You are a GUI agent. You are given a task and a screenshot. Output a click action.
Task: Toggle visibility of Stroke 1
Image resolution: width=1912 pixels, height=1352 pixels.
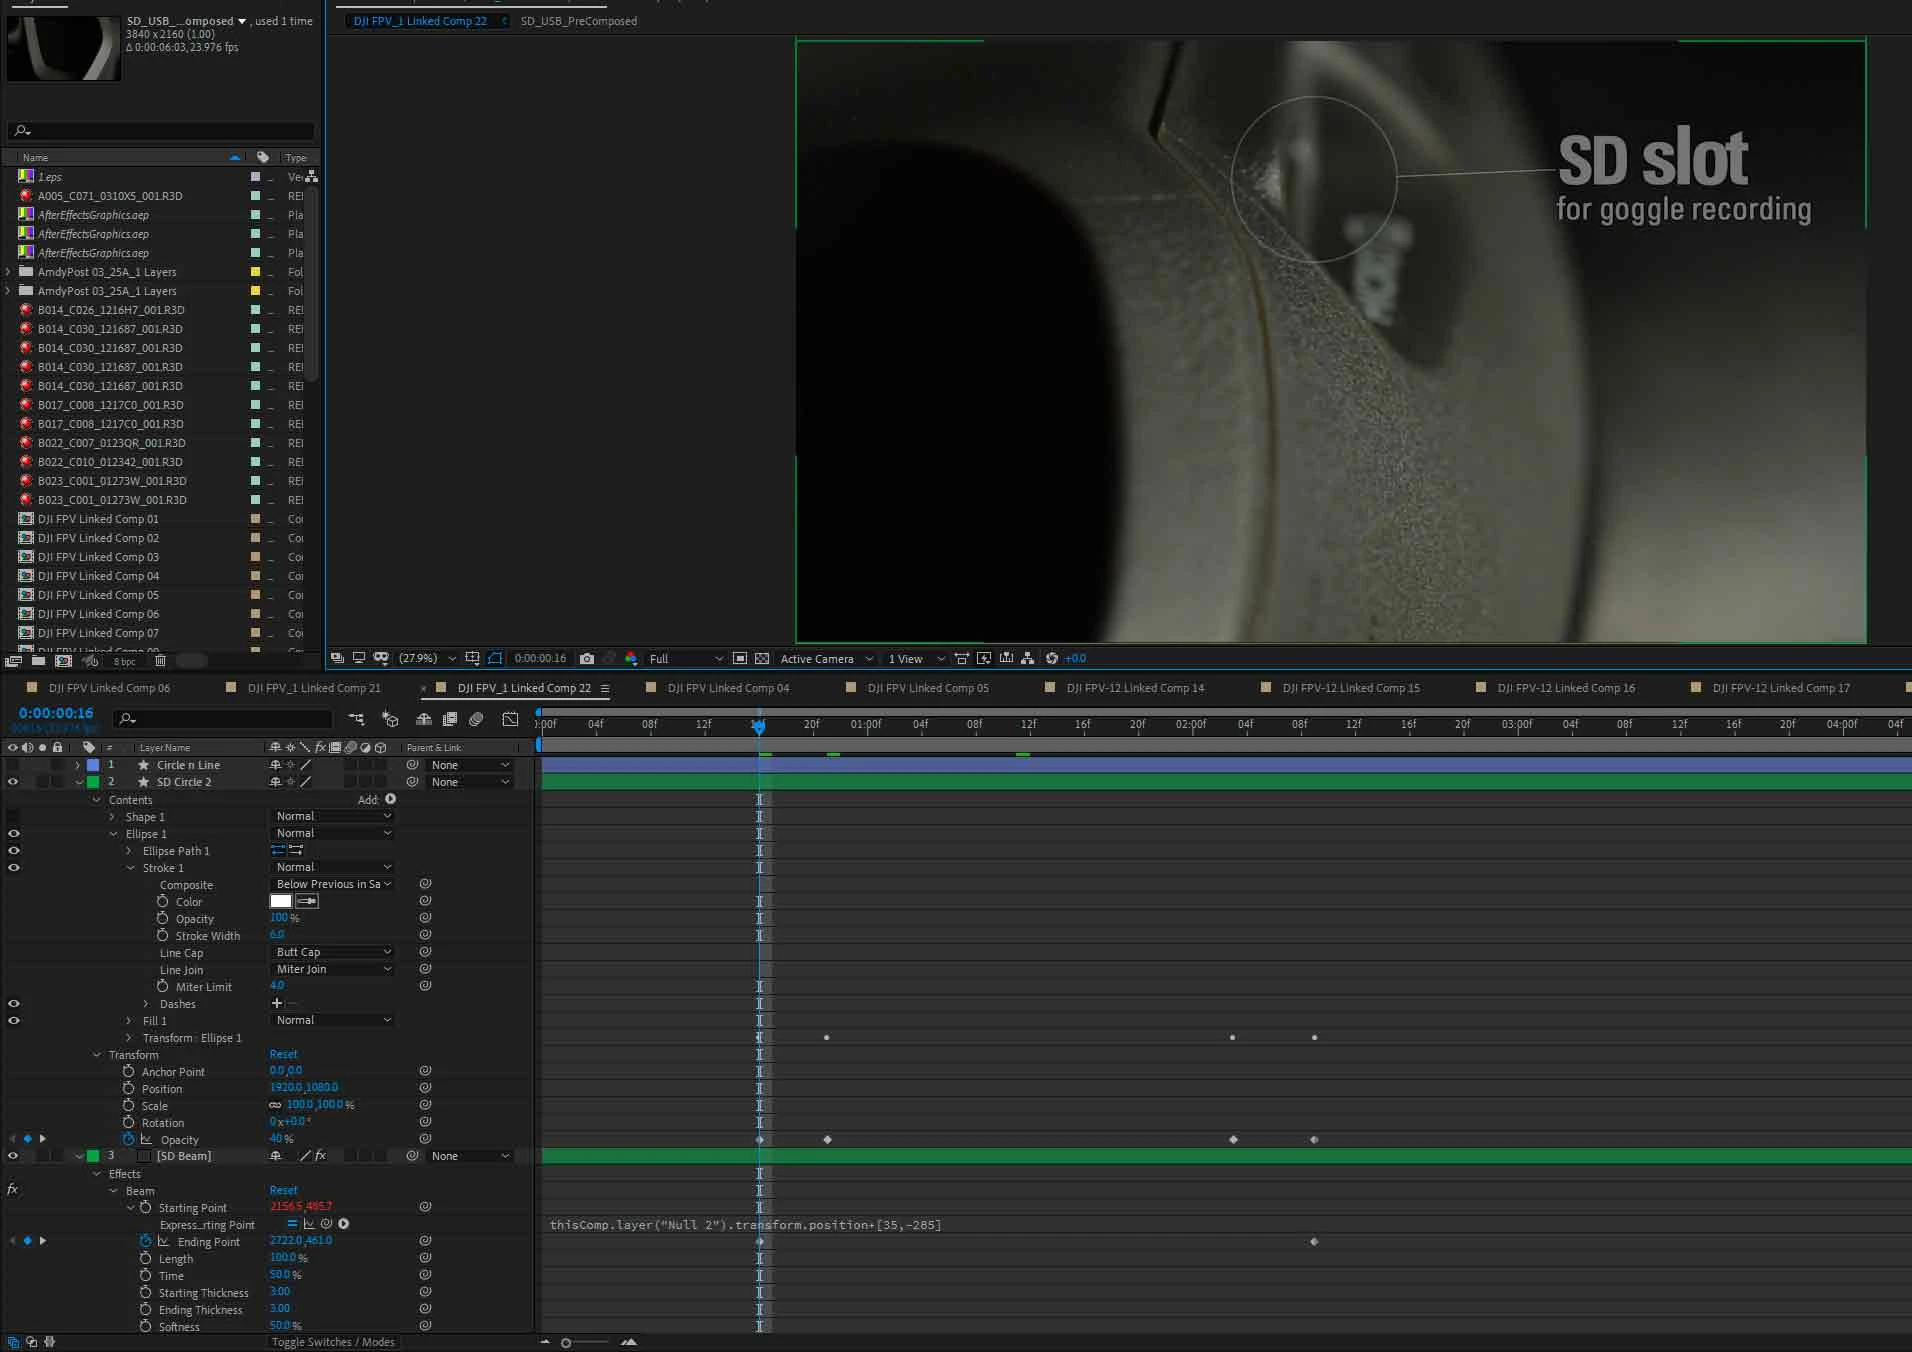(x=14, y=868)
